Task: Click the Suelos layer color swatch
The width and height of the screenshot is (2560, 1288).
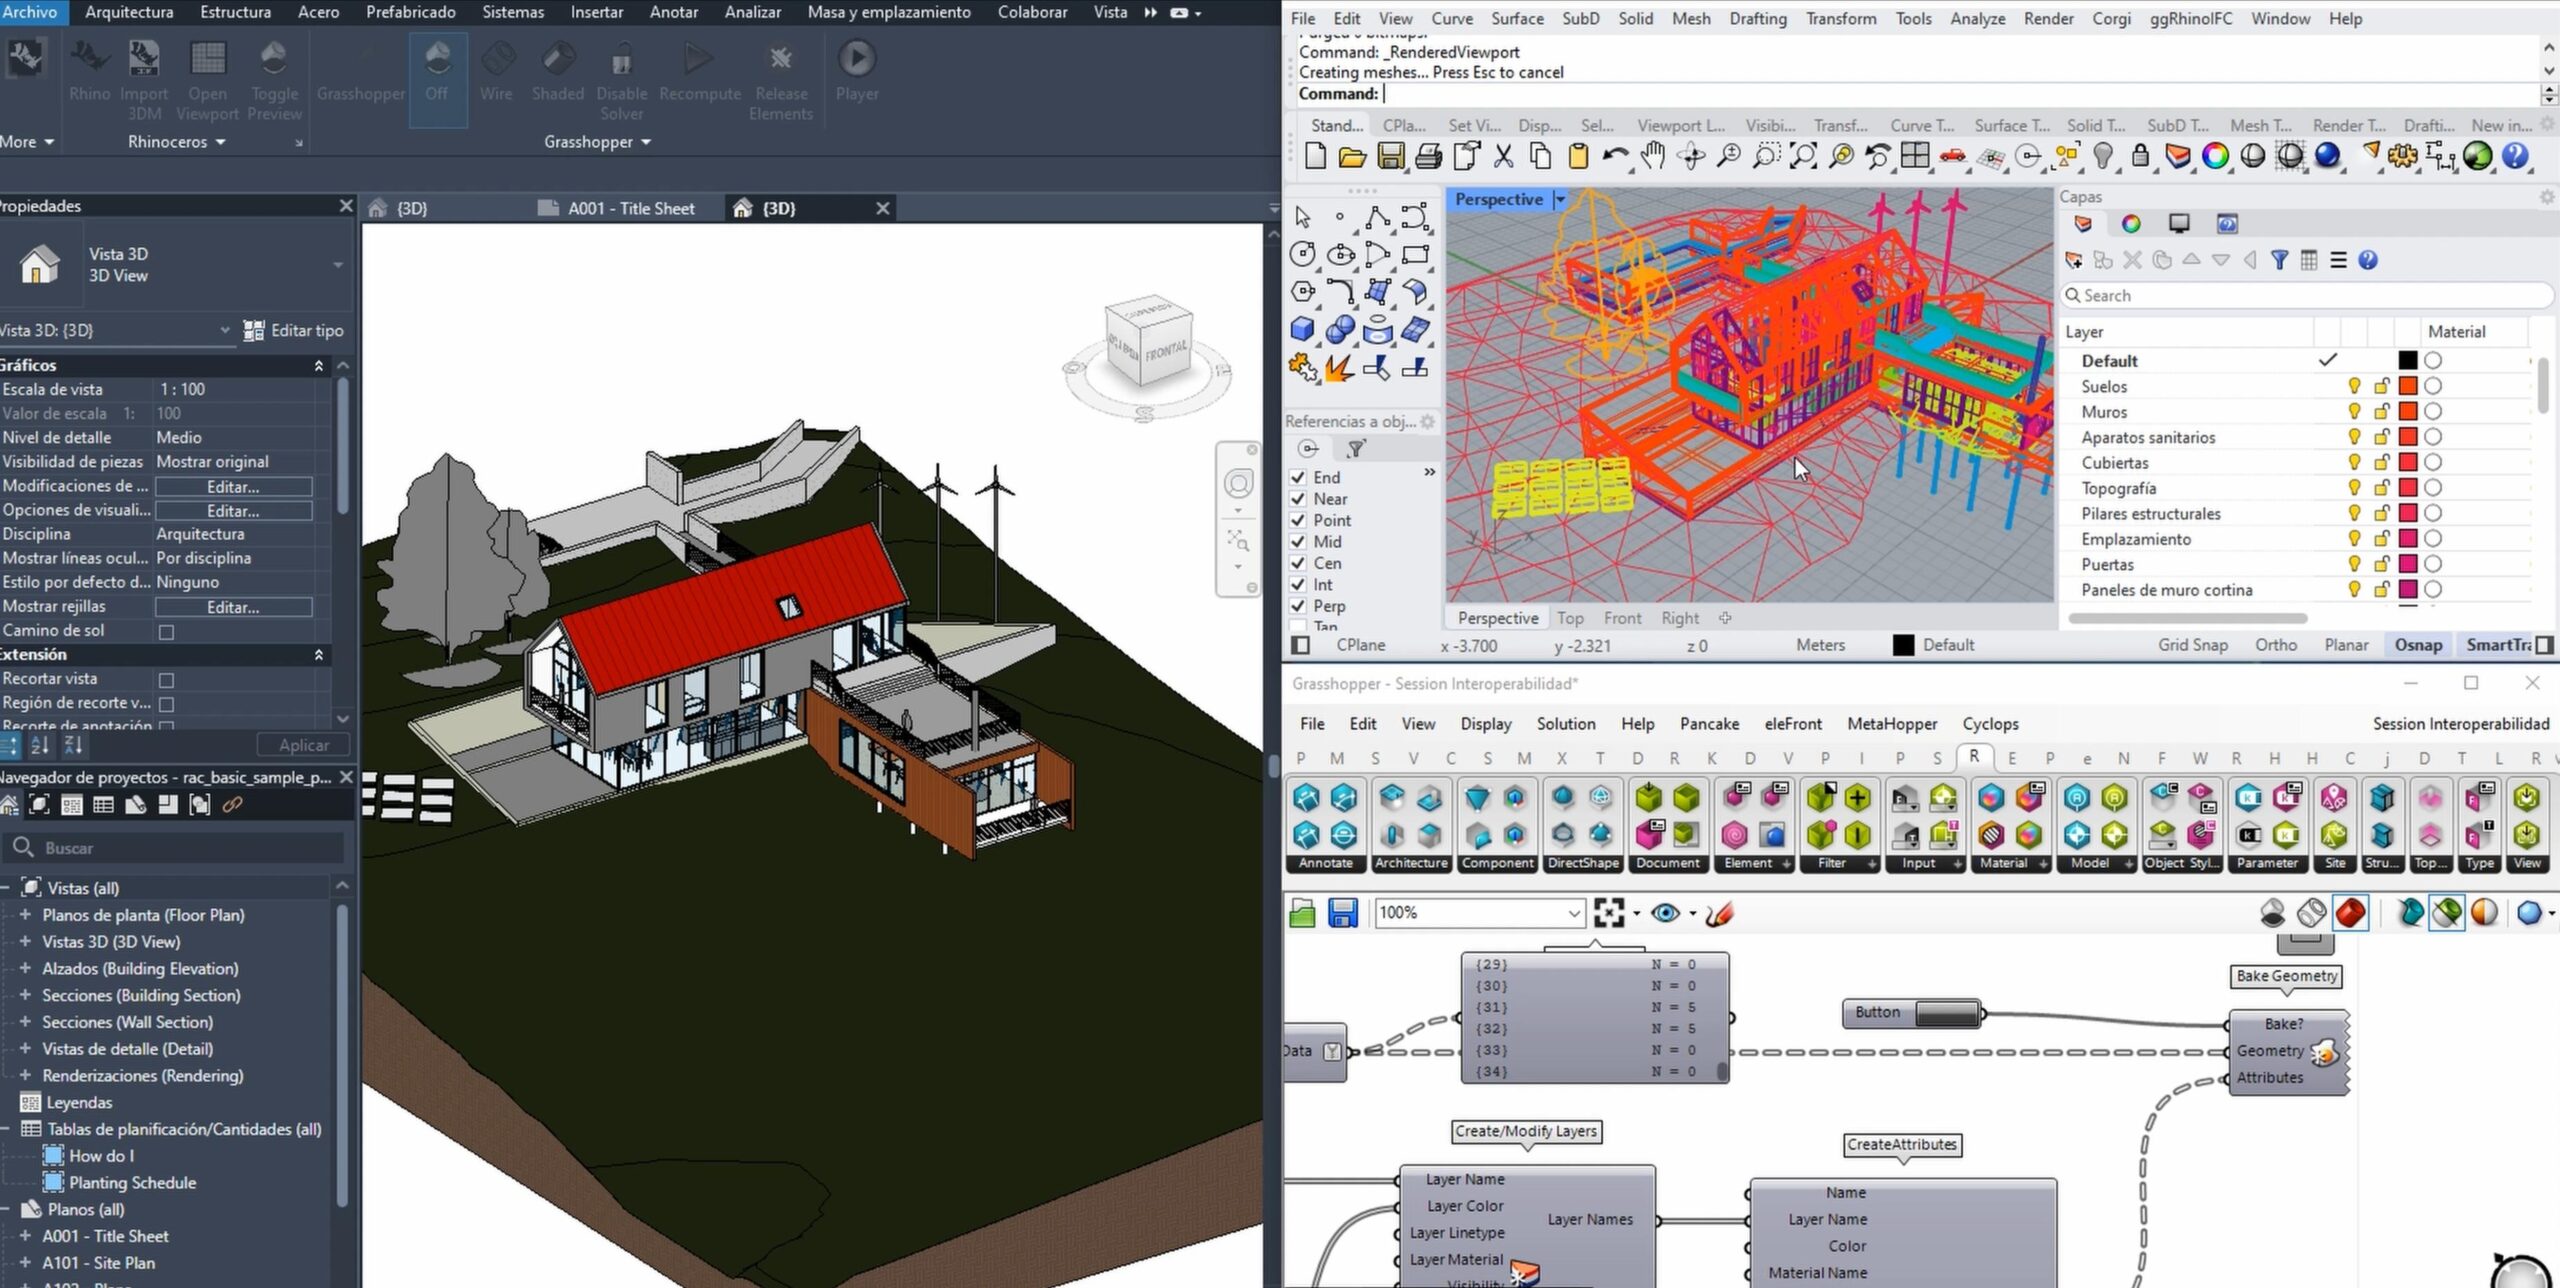Action: [x=2408, y=386]
